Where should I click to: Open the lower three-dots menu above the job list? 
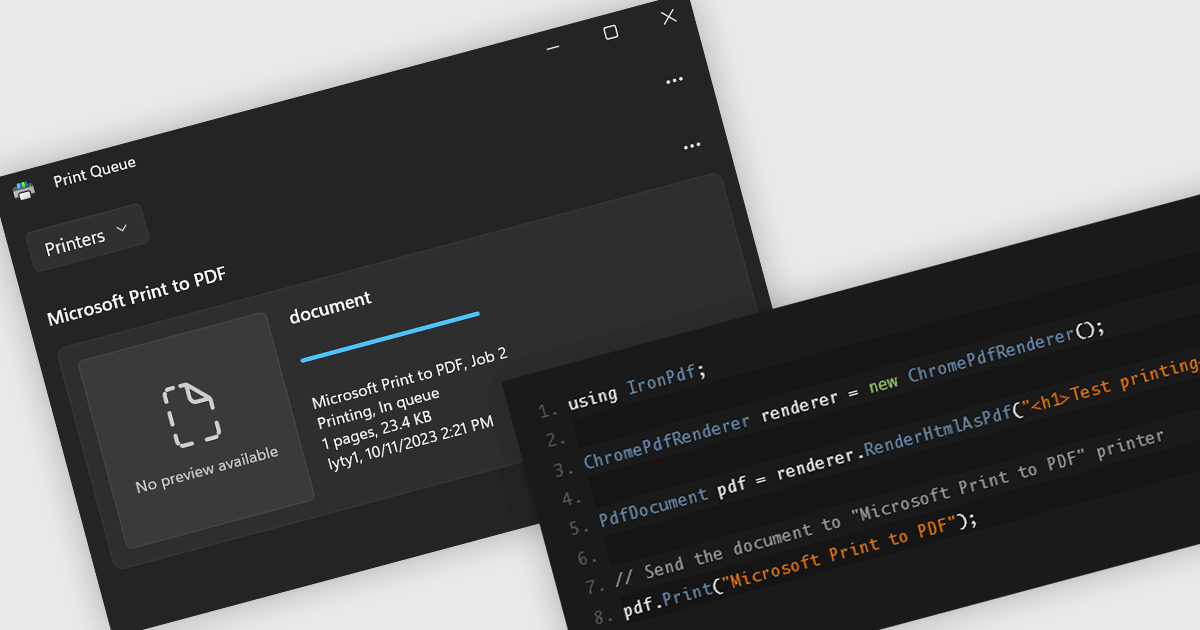(692, 147)
